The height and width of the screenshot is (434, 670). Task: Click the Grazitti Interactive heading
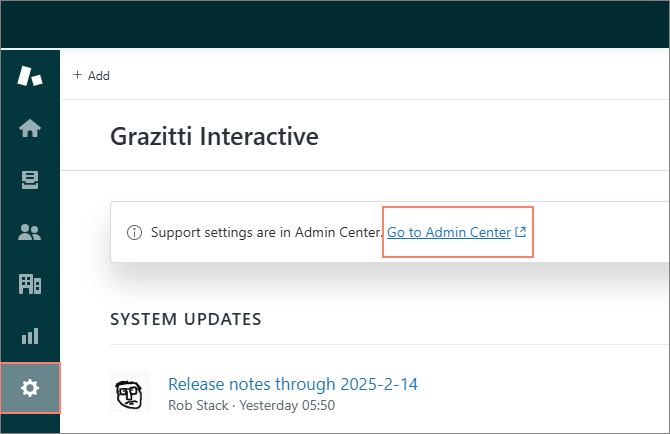[214, 136]
